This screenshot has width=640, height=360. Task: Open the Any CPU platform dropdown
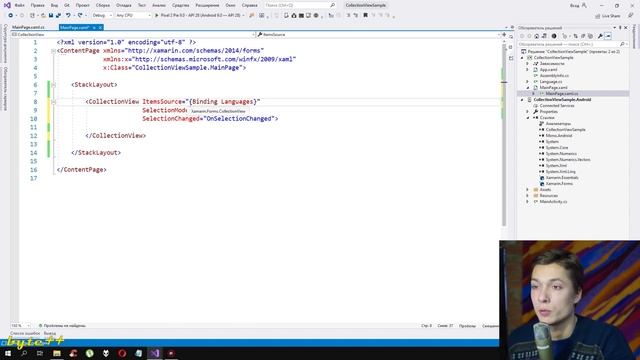133,15
